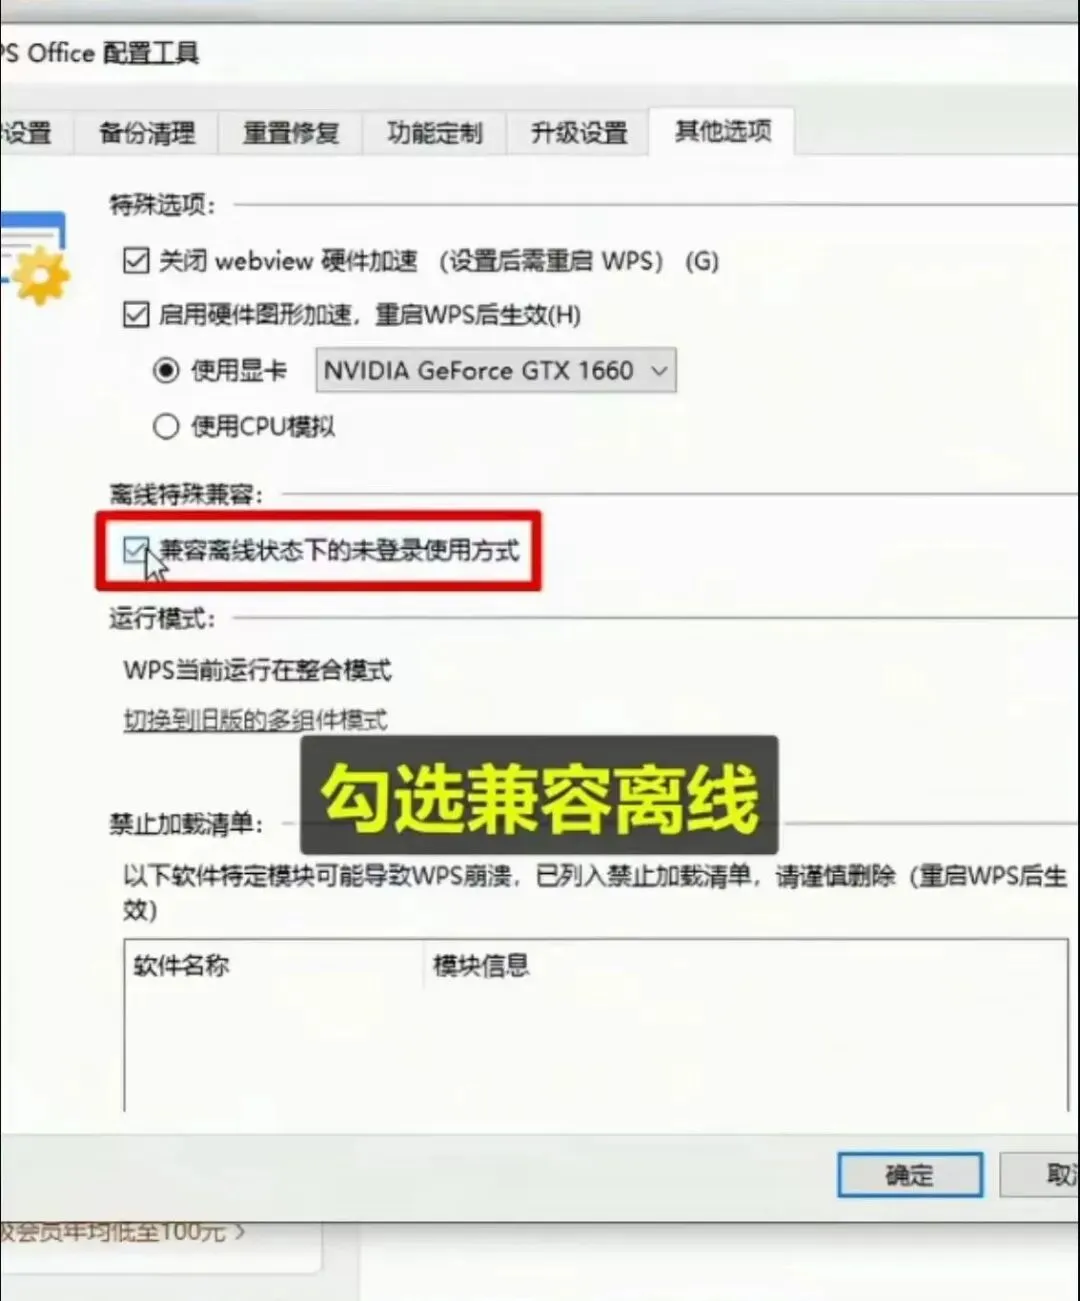Switch to the 备份清理 tab
The width and height of the screenshot is (1080, 1301).
[147, 132]
